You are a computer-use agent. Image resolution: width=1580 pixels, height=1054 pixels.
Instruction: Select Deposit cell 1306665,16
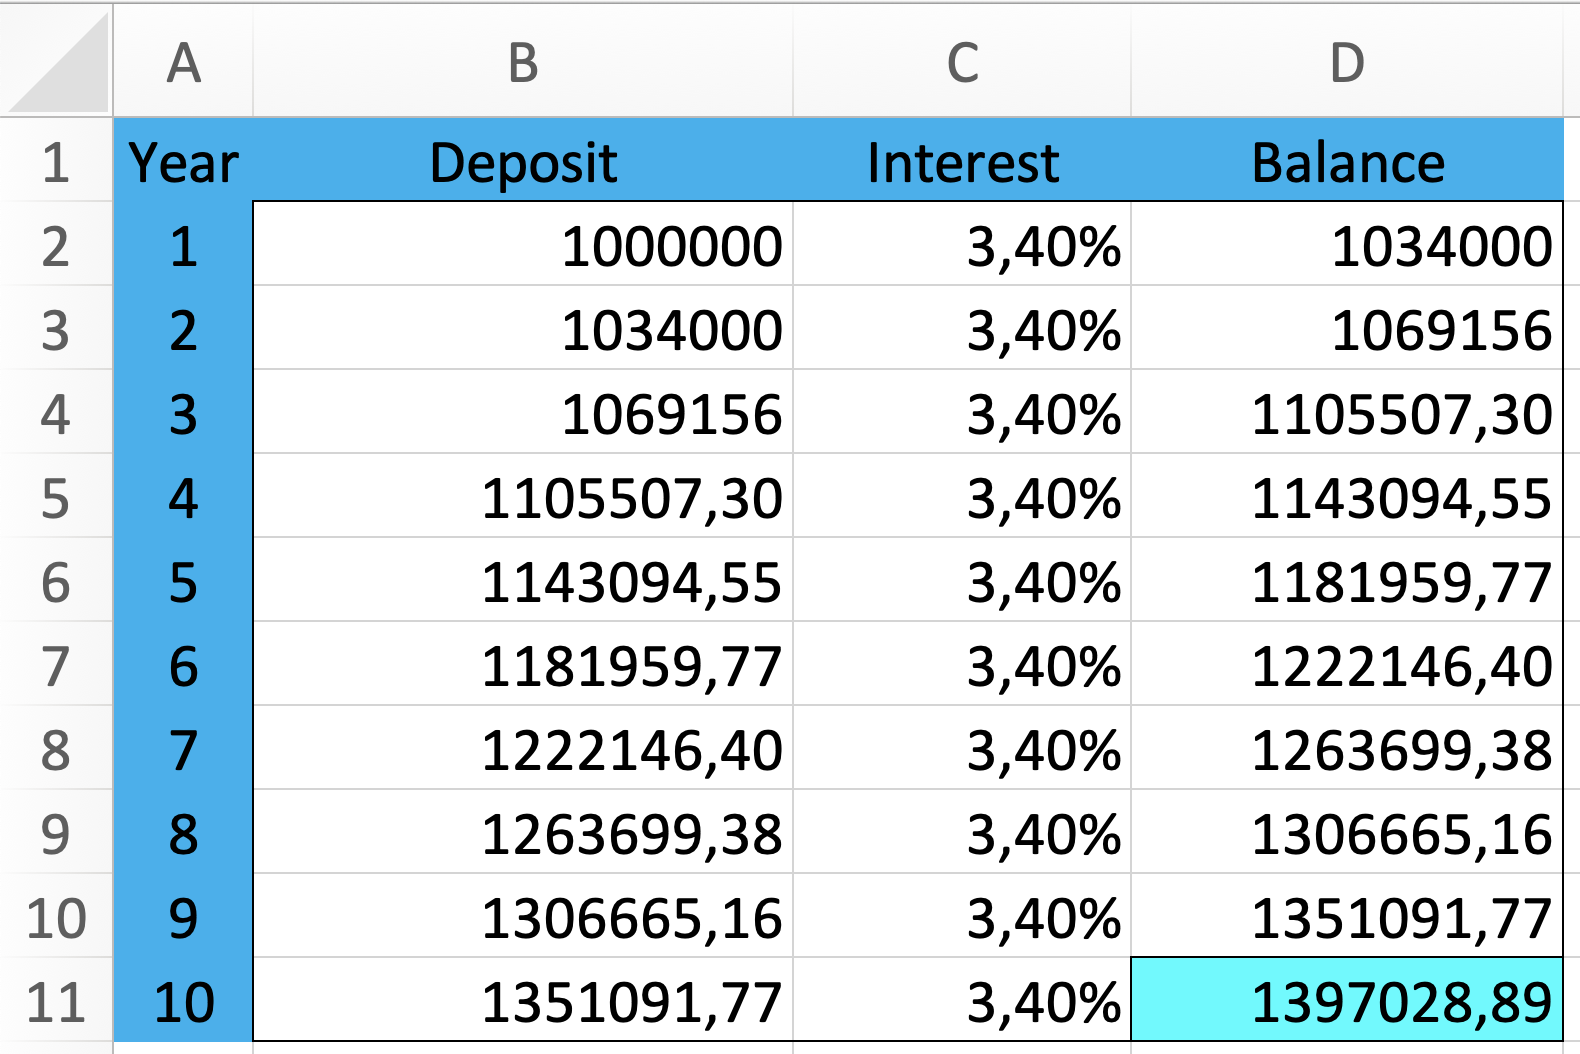[523, 916]
